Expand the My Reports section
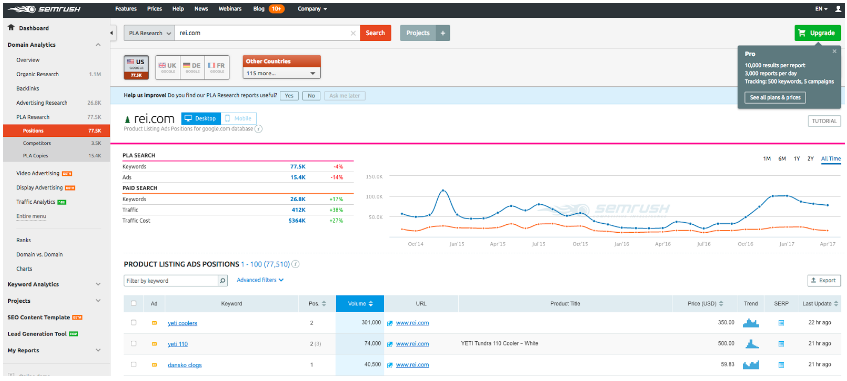Screen dimensions: 847x381 [x=98, y=350]
